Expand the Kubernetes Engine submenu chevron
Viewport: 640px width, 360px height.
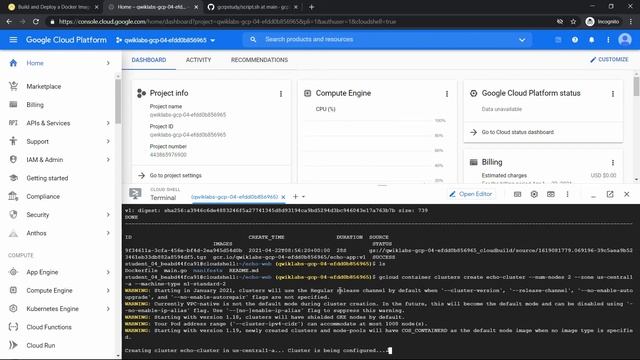coord(108,309)
